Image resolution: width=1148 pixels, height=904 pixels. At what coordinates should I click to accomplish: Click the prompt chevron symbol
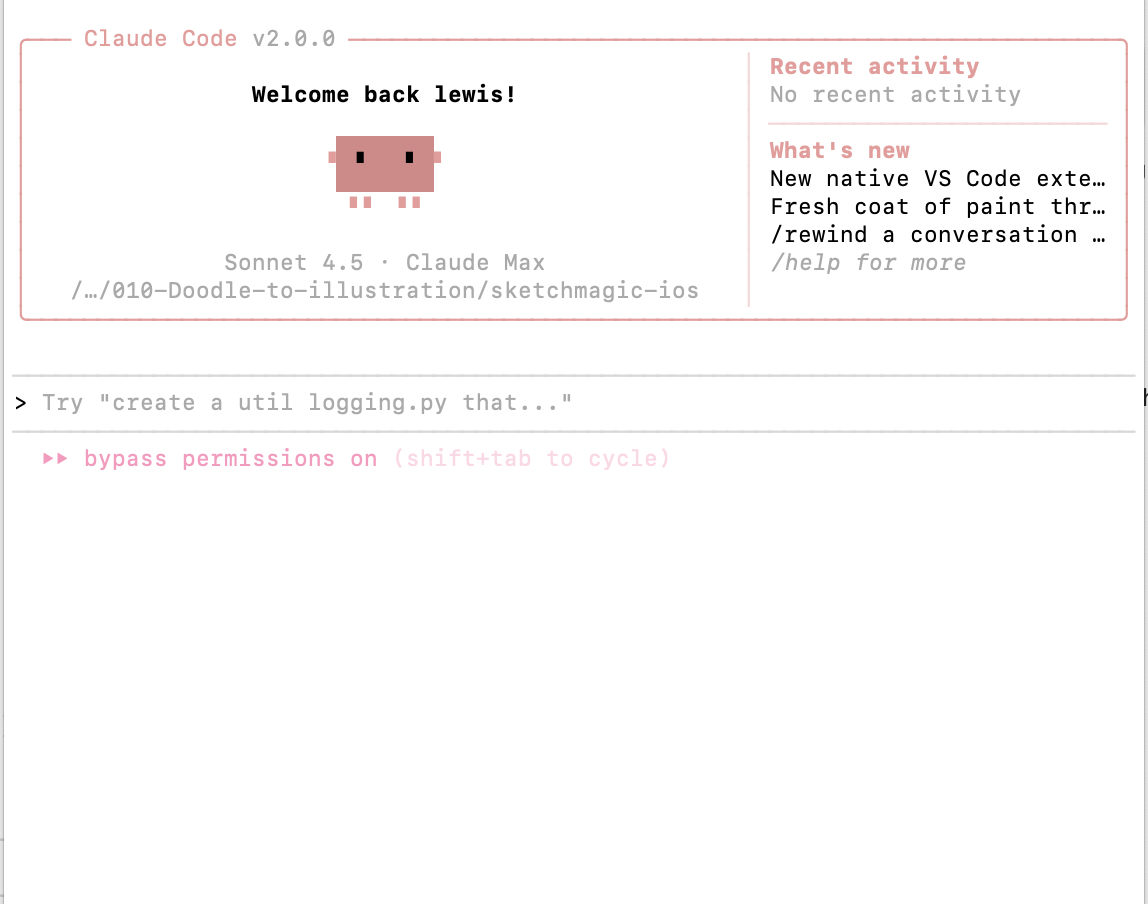[20, 403]
